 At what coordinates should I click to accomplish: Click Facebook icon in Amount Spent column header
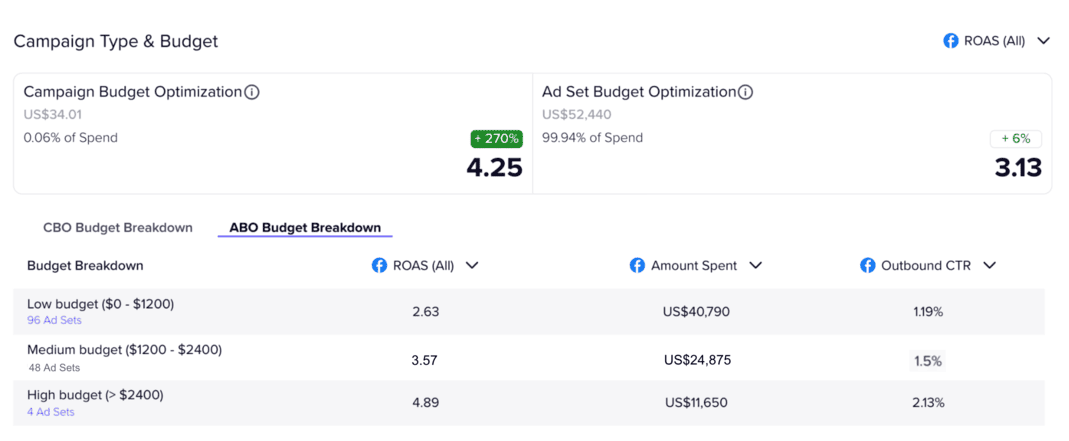coord(637,266)
